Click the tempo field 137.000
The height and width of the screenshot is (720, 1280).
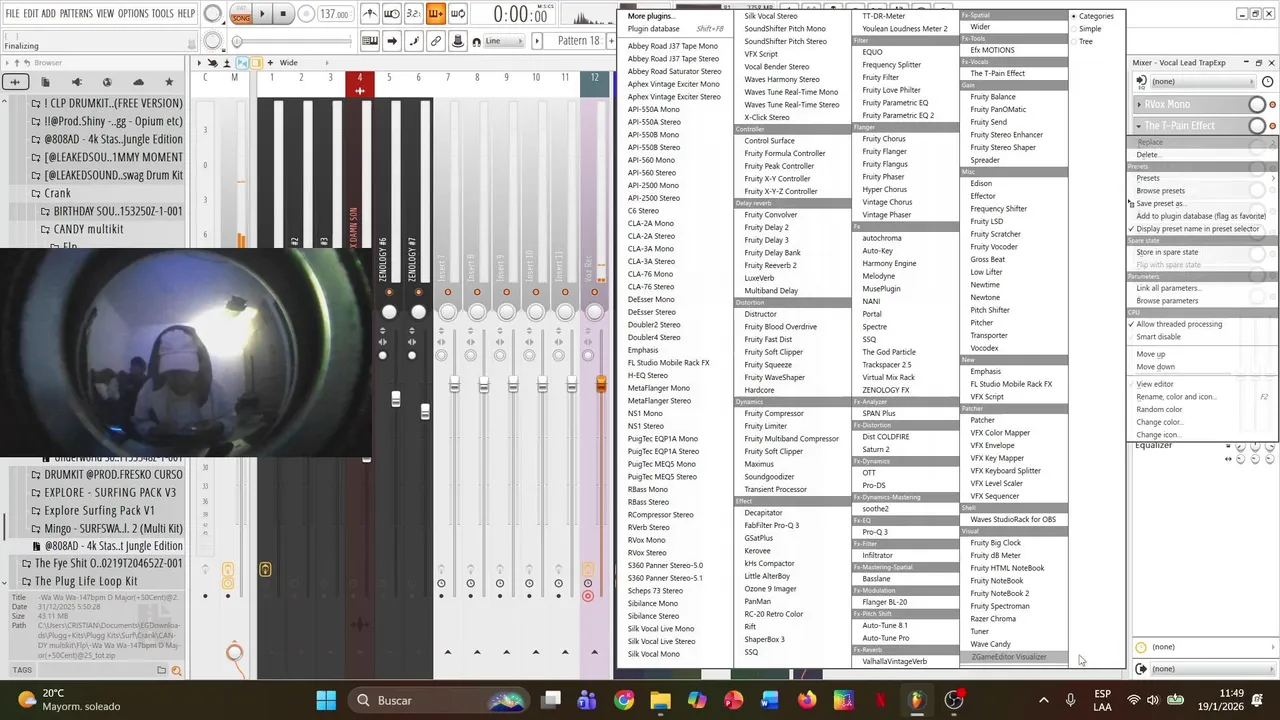click(335, 14)
